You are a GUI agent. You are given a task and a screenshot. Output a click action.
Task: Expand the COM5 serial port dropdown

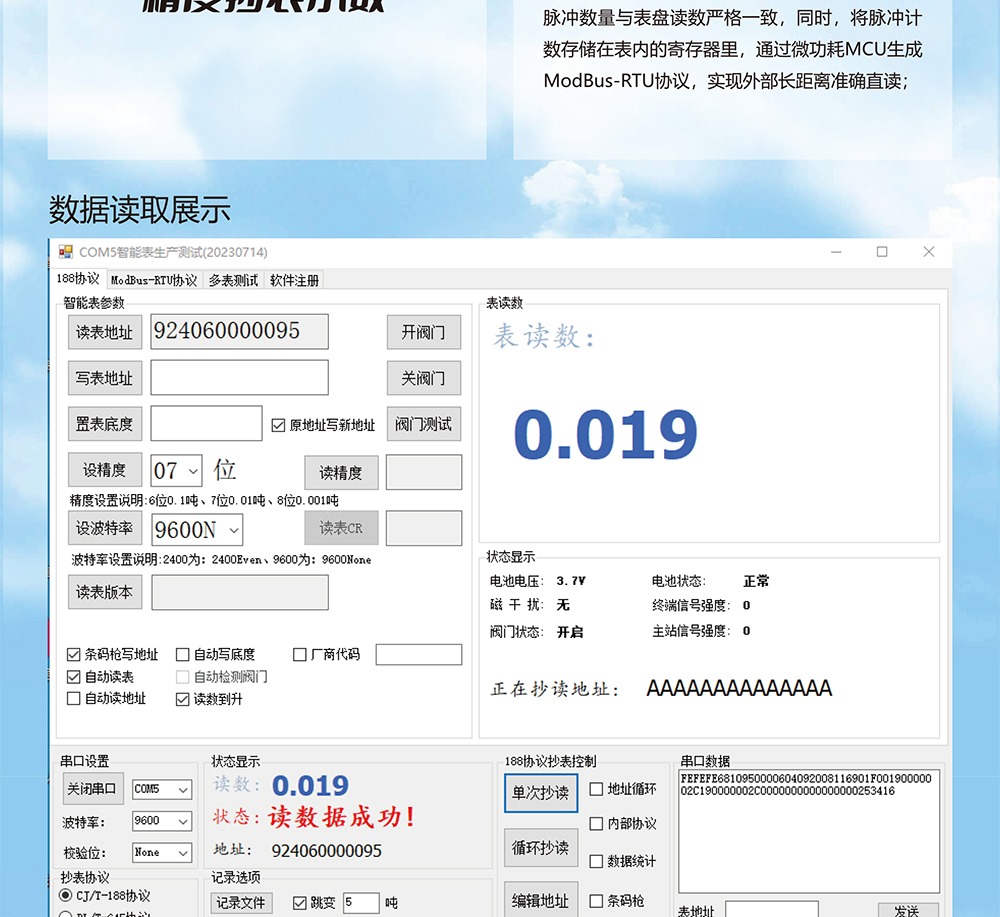pyautogui.click(x=162, y=789)
